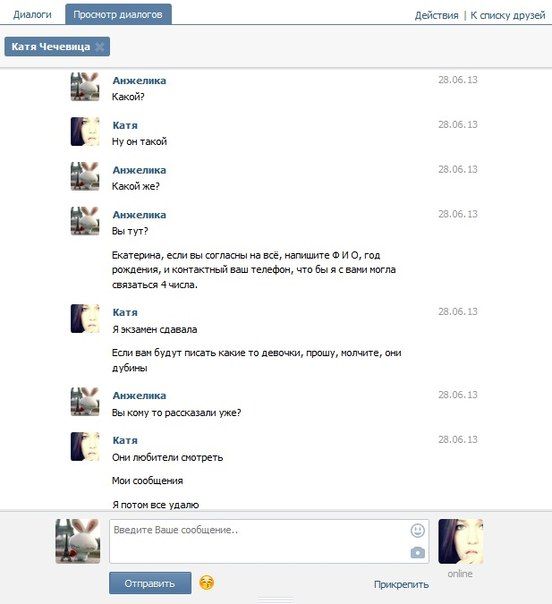552x604 pixels.
Task: Send message with Отправить button
Action: 150,583
